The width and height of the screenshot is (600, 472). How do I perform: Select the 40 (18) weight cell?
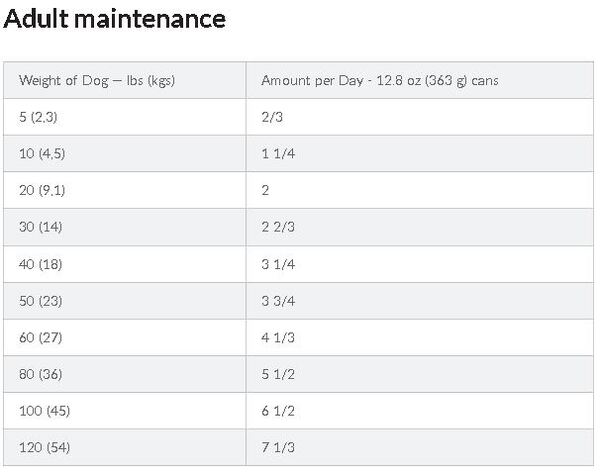pos(125,264)
